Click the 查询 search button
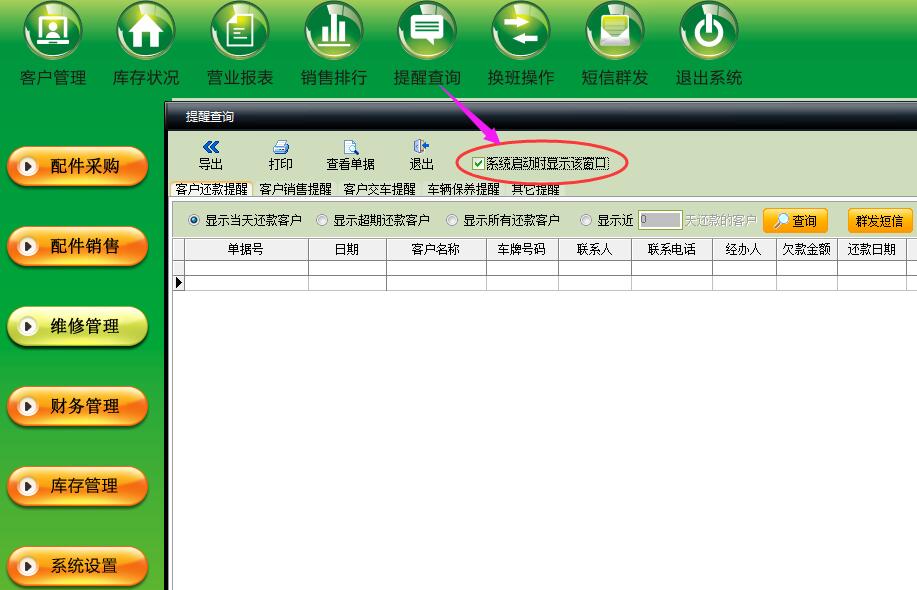Viewport: 917px width, 590px height. point(795,221)
